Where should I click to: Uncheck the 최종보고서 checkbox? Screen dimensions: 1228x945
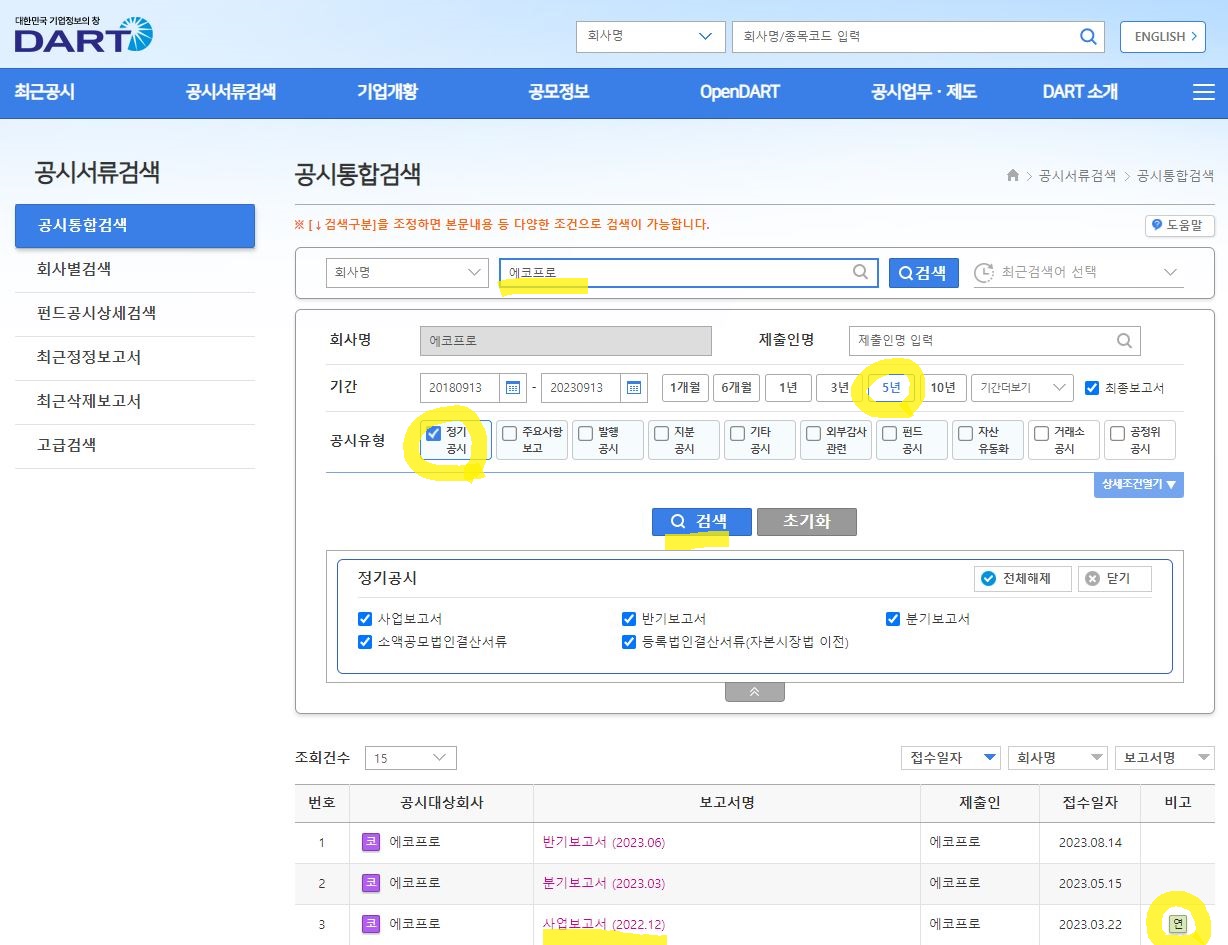pos(1092,388)
